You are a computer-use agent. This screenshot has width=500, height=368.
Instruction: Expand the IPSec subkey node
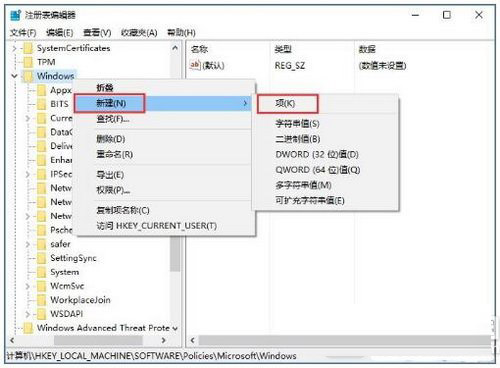pos(28,174)
